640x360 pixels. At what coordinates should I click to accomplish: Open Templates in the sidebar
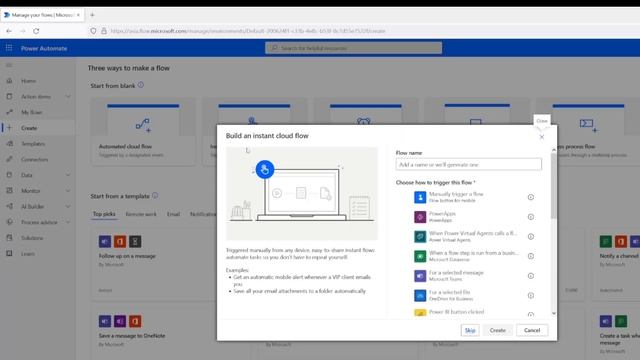coord(33,144)
